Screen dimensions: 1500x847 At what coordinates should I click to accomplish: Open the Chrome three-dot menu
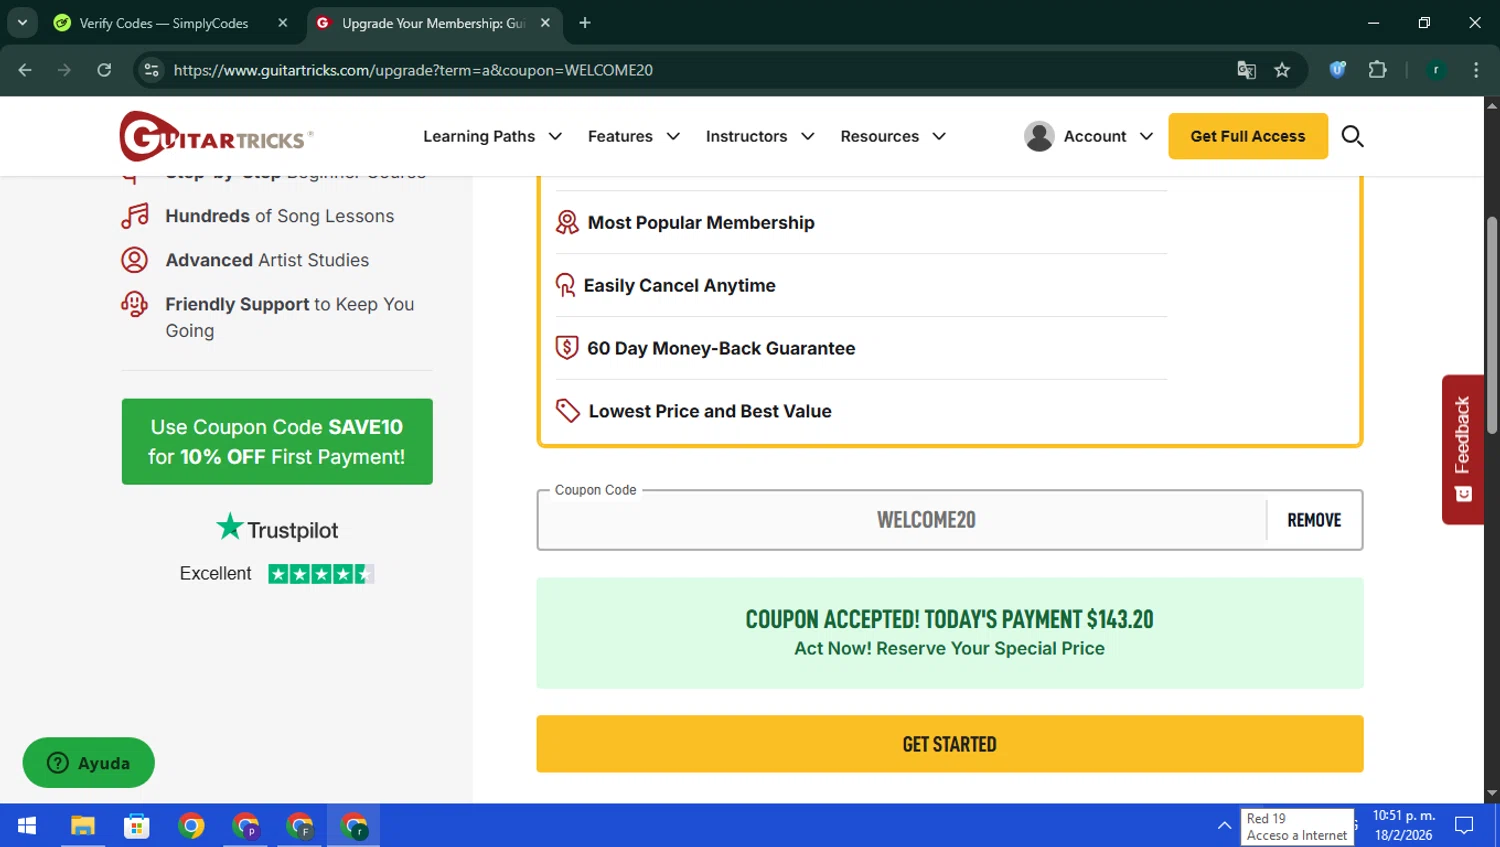pos(1476,70)
